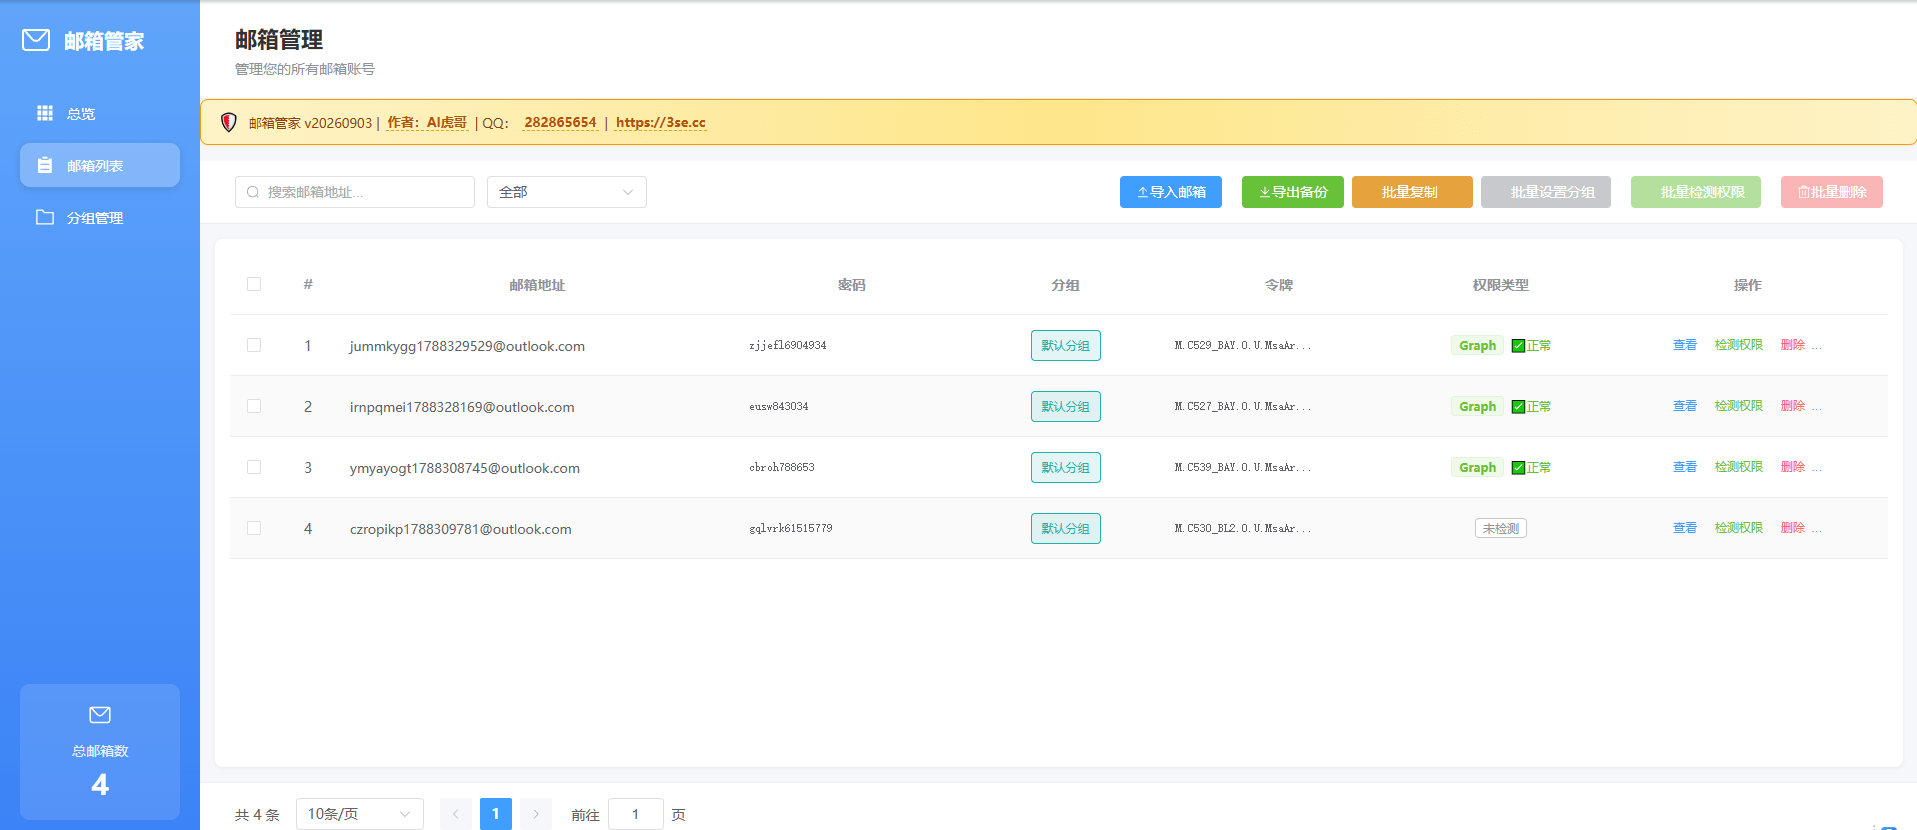Viewport: 1917px width, 830px height.
Task: Click the clipboard icon next to 邮箱列表
Action: coord(45,165)
